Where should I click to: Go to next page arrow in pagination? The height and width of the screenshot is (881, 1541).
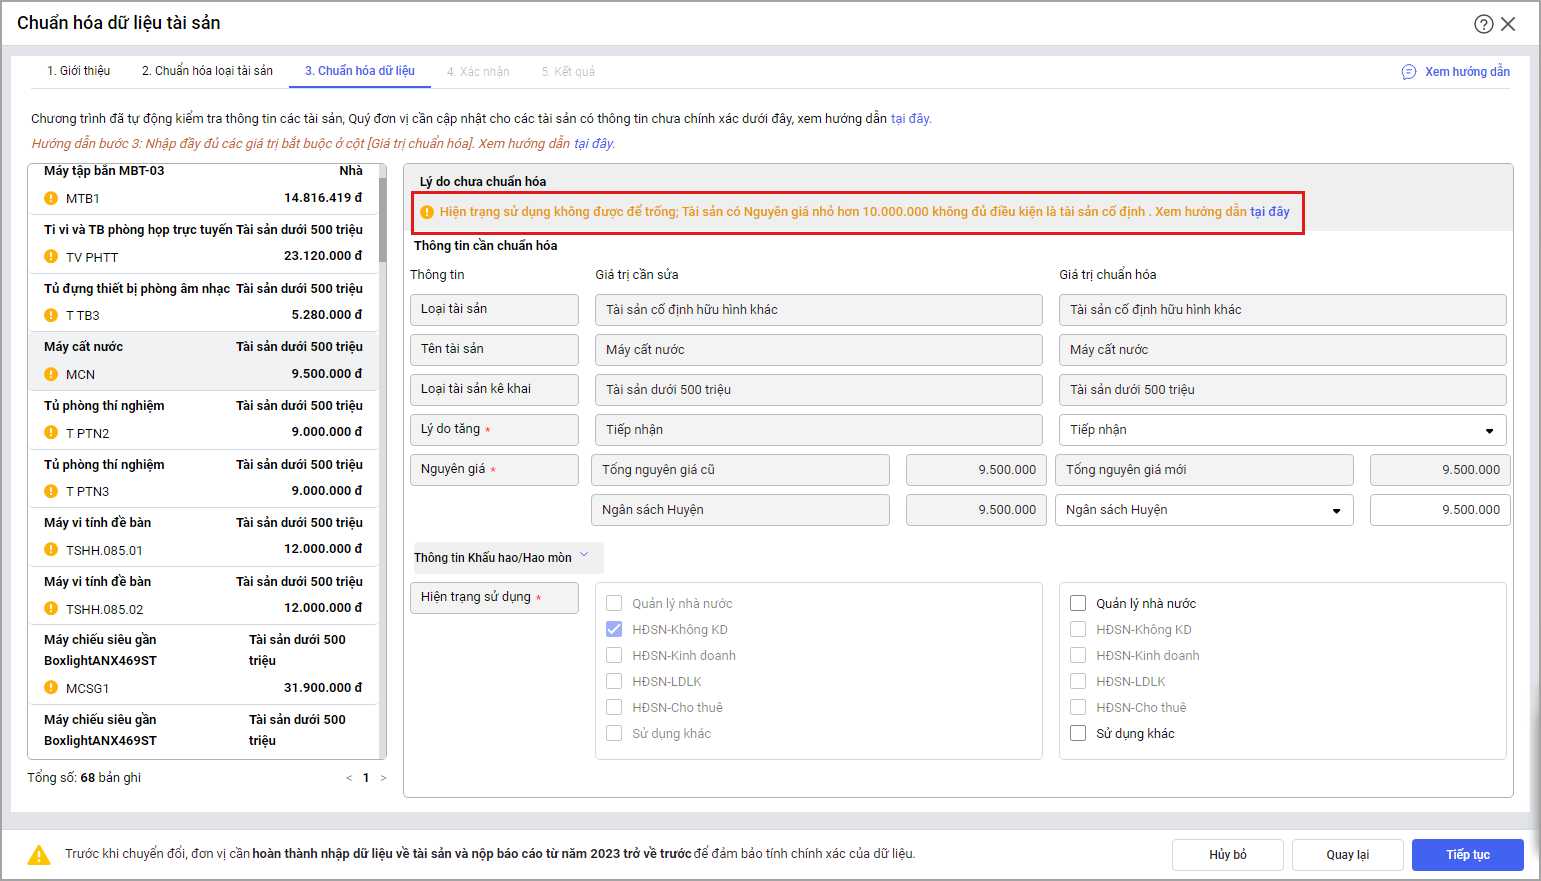click(383, 778)
